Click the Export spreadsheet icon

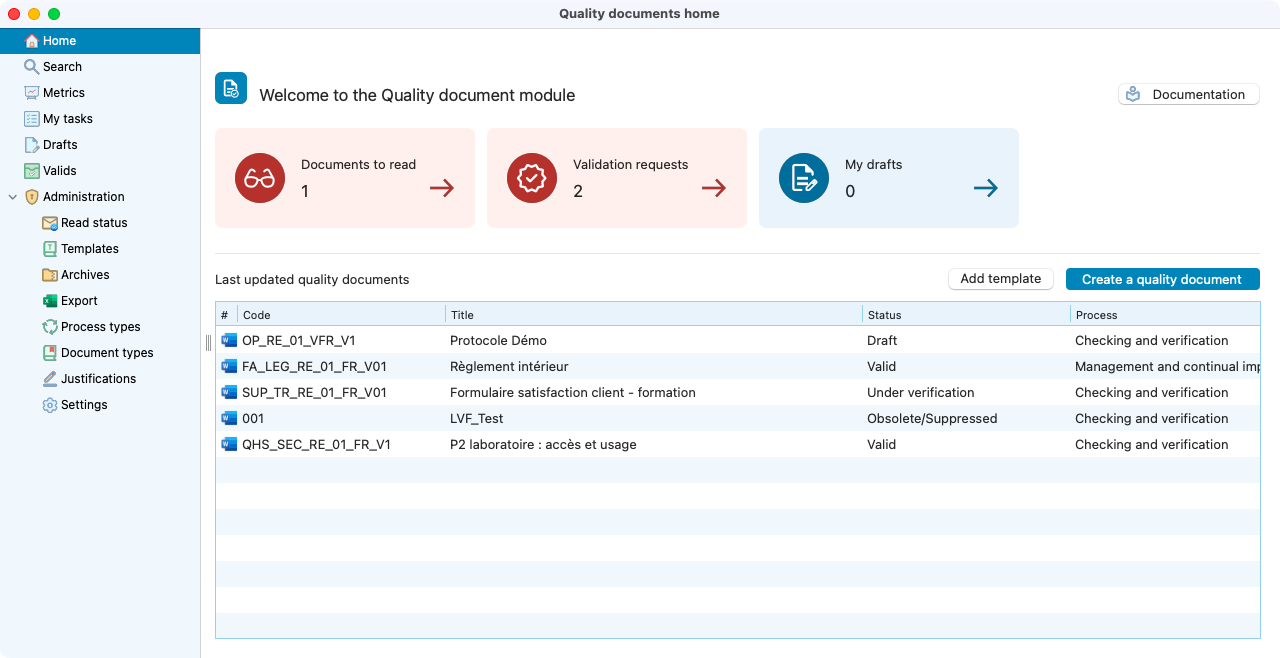50,301
